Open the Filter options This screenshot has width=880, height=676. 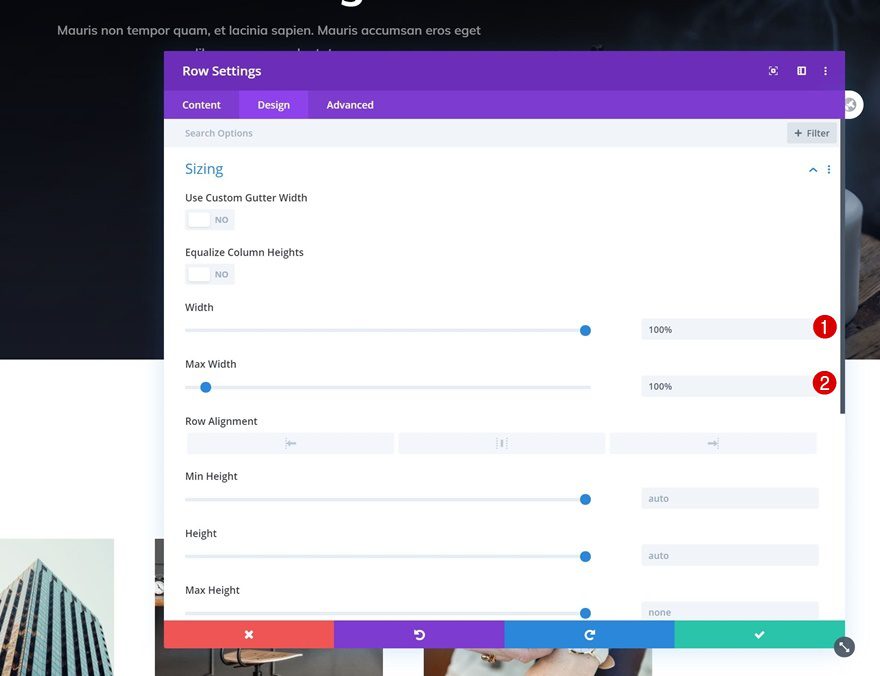[811, 132]
